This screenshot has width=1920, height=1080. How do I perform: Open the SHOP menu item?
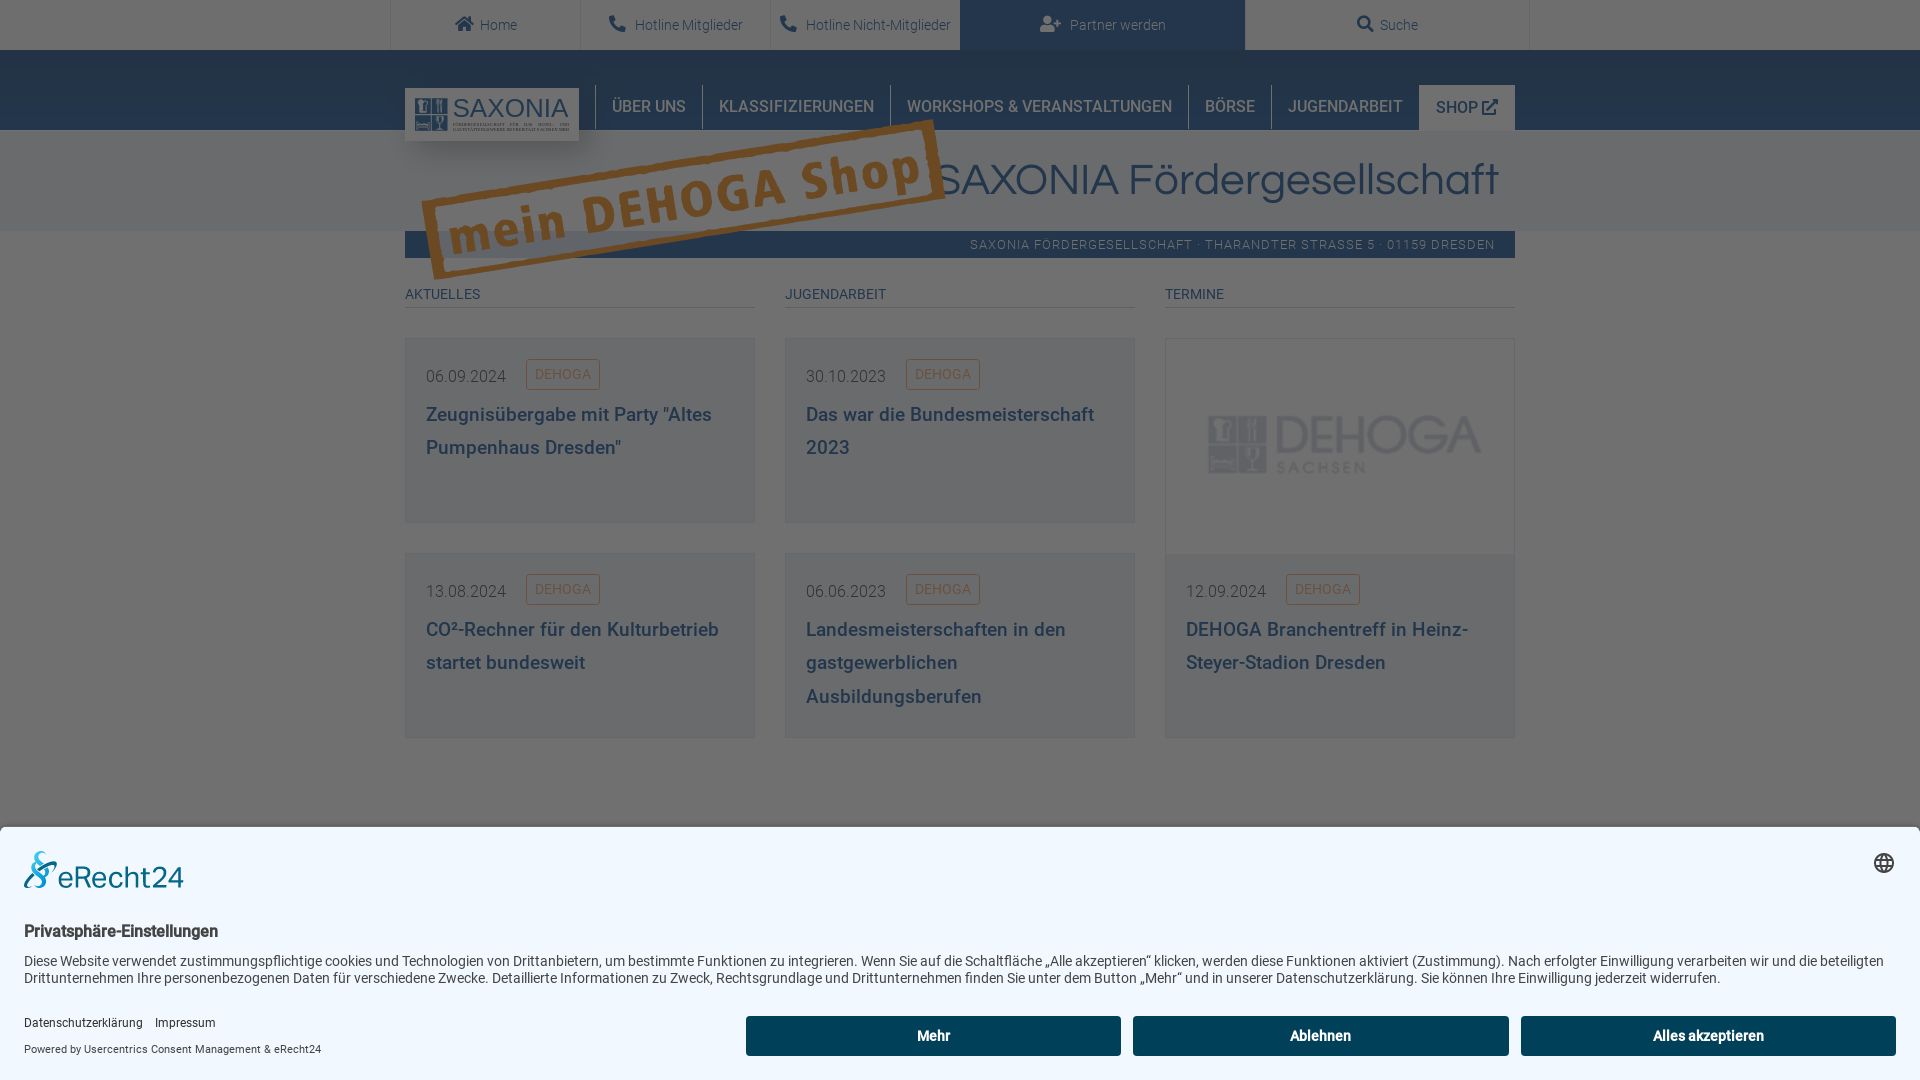coord(1467,107)
